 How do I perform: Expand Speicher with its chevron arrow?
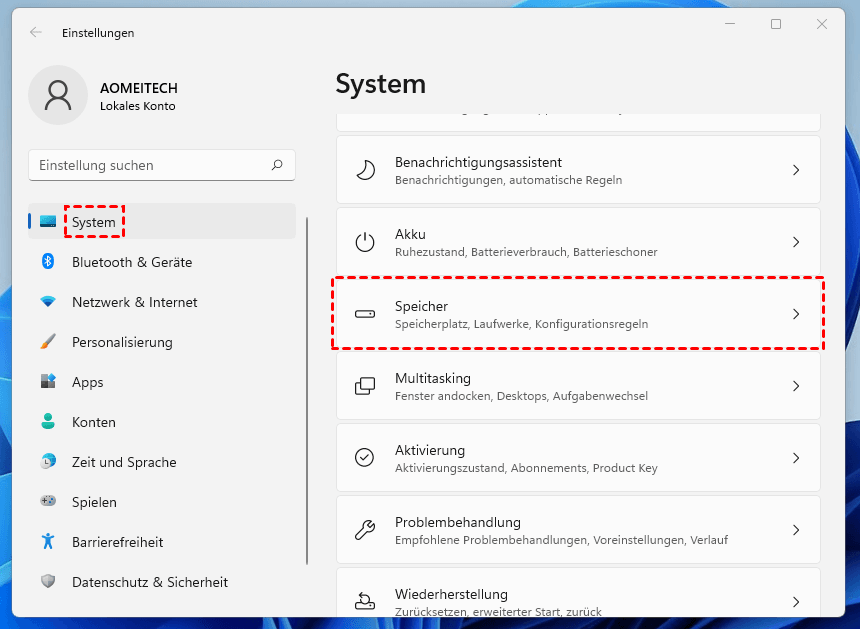click(x=796, y=314)
